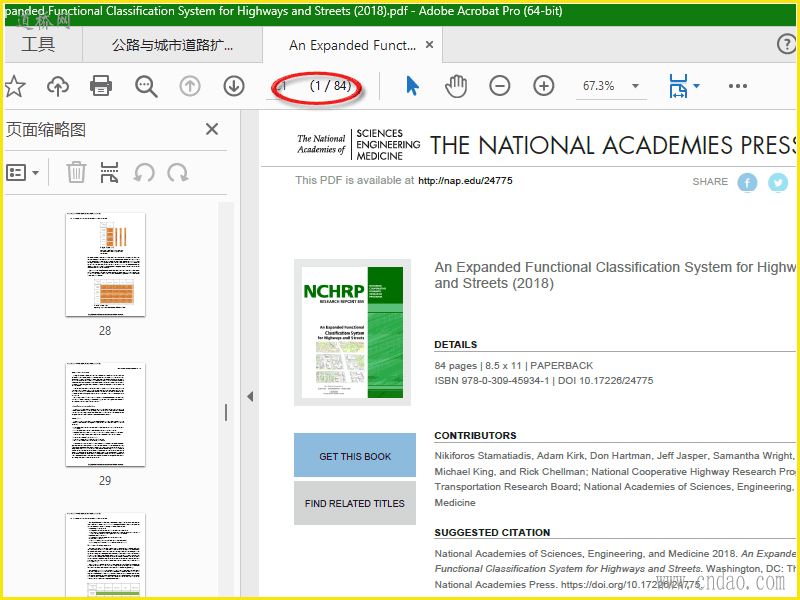
Task: Switch to the 工具 tab
Action: (38, 45)
